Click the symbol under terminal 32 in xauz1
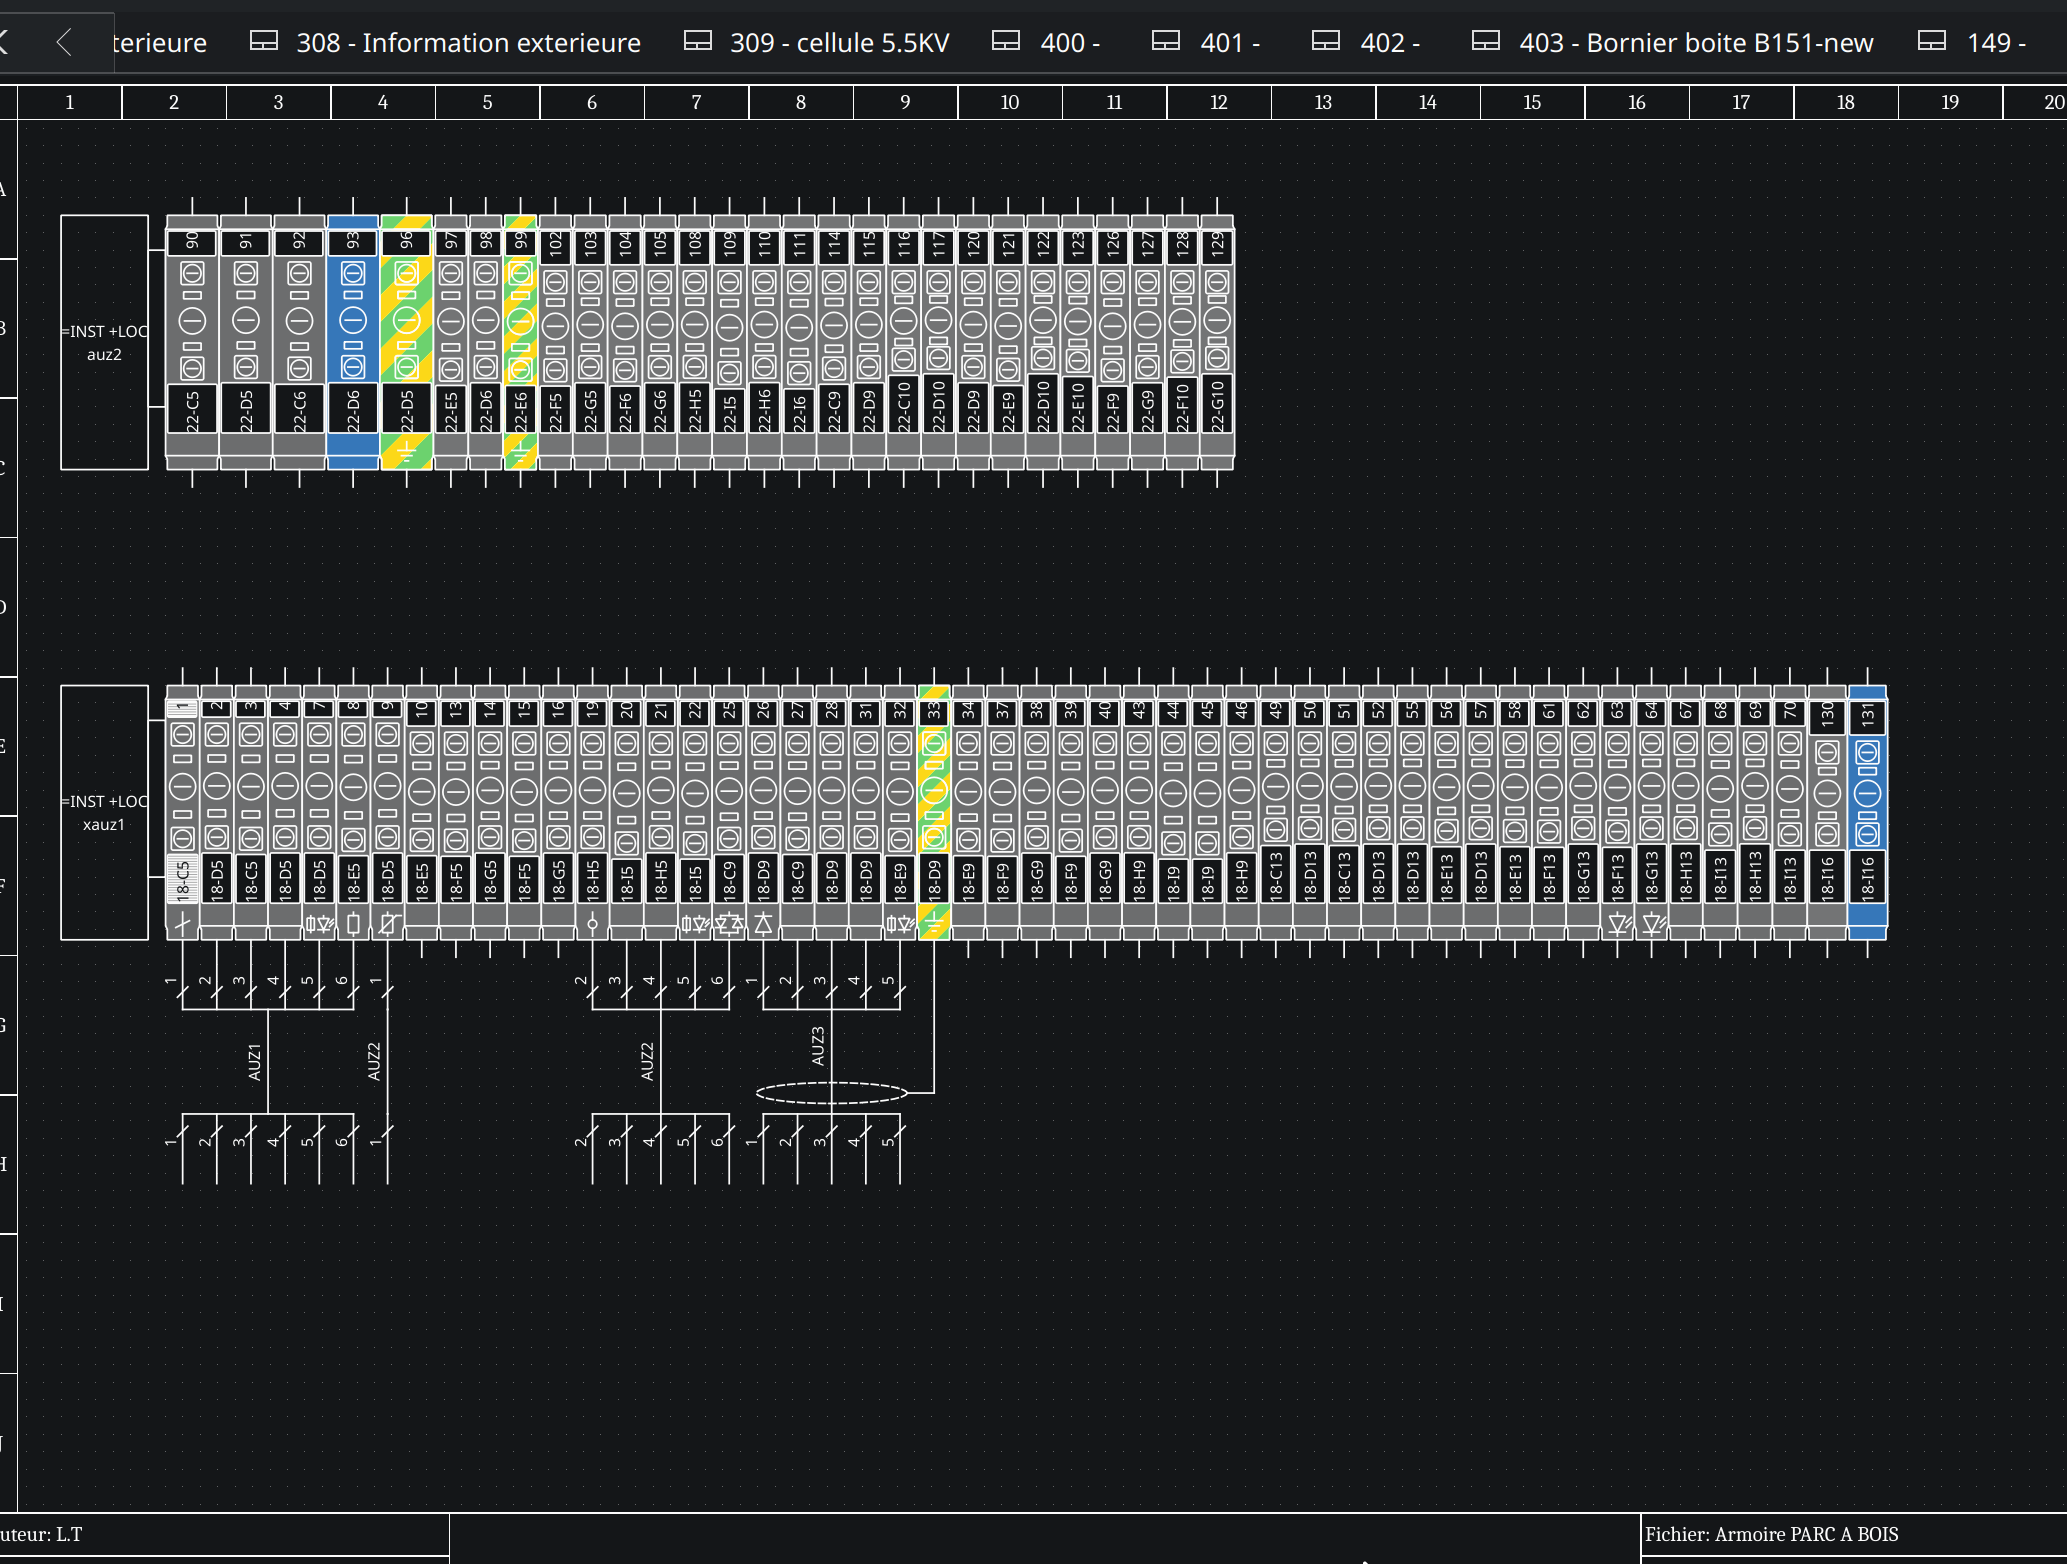 900,924
